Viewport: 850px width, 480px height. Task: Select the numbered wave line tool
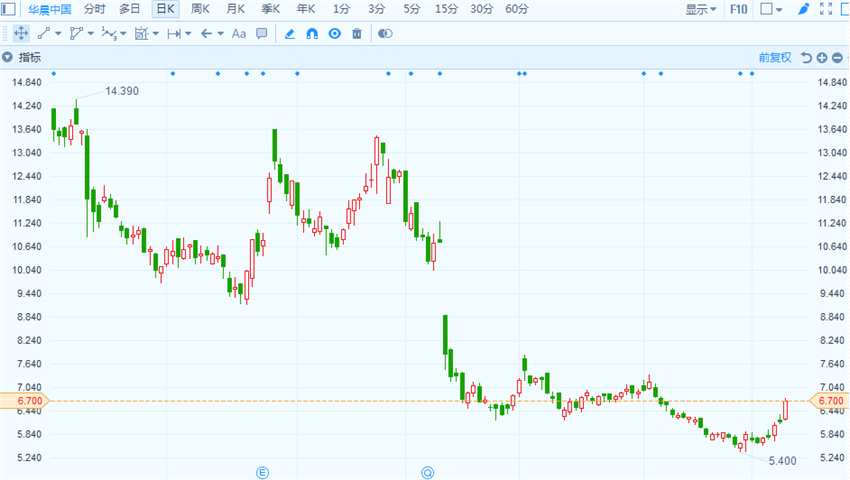click(x=108, y=34)
